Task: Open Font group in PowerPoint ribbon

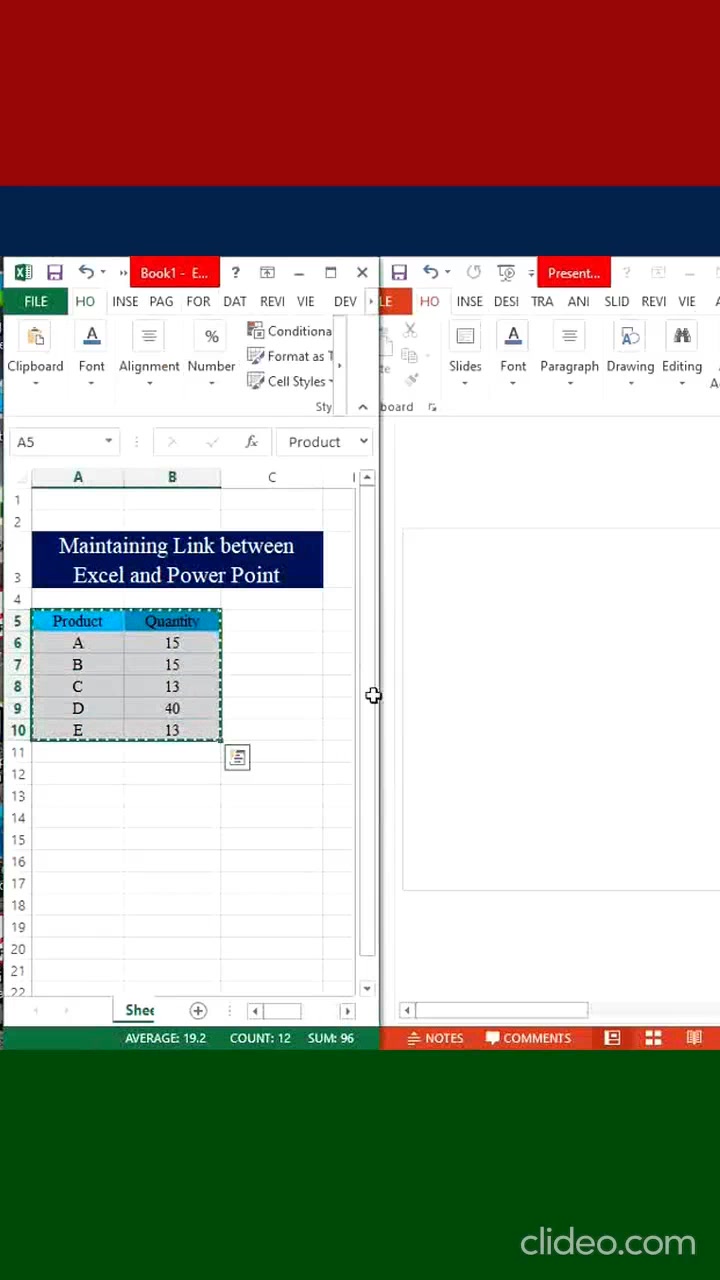Action: click(x=513, y=355)
